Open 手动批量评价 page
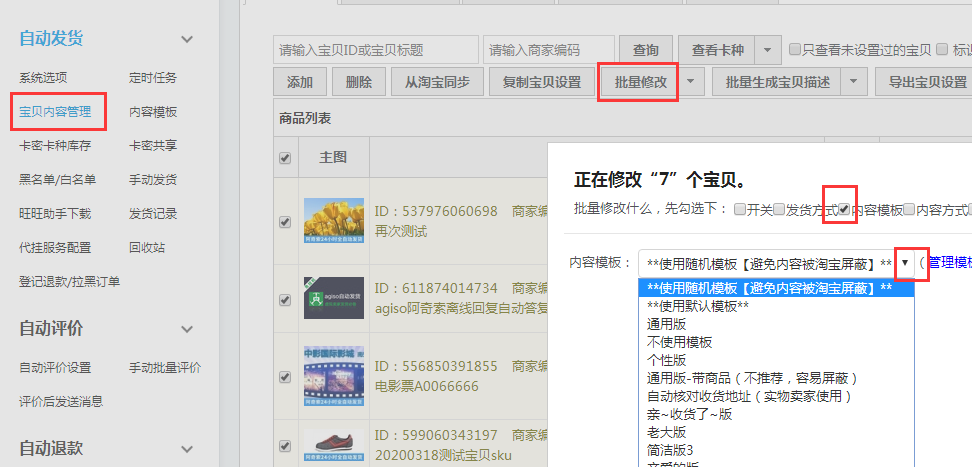Viewport: 972px width, 467px height. (x=165, y=368)
